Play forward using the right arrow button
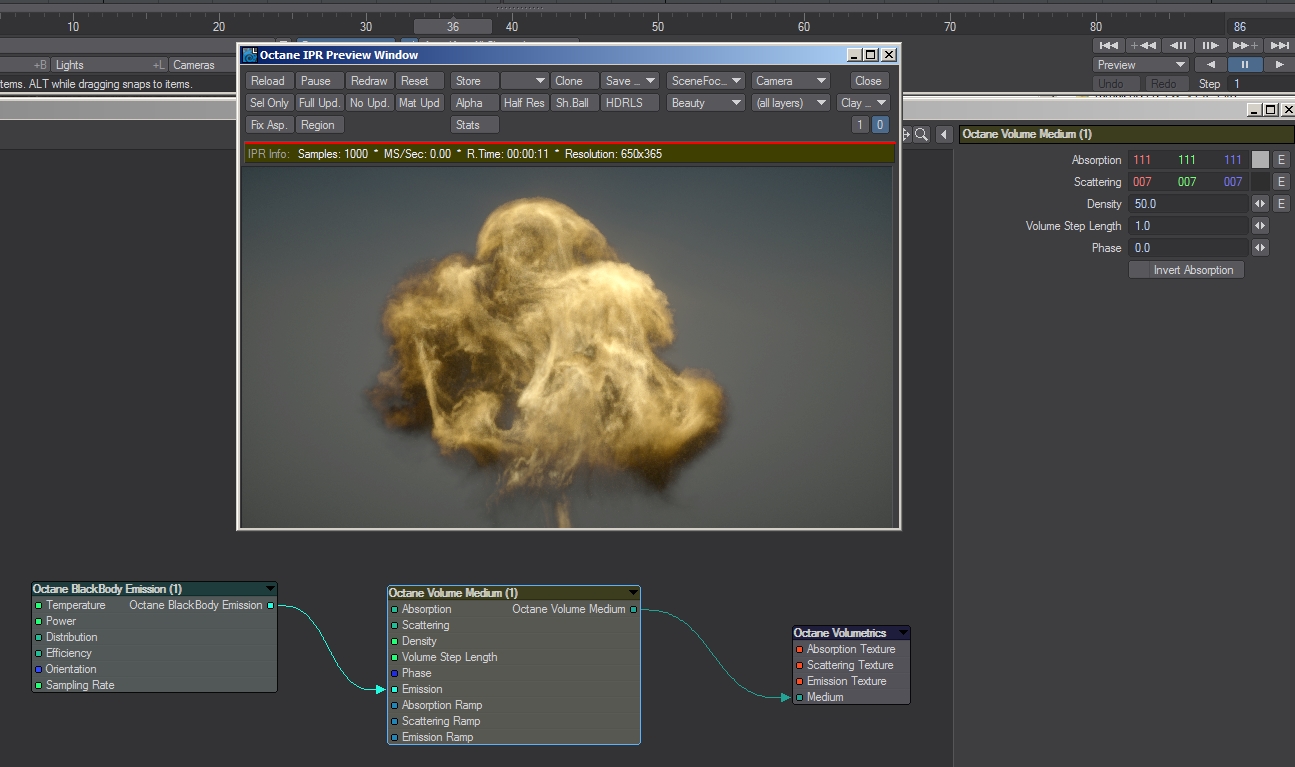 point(1278,65)
